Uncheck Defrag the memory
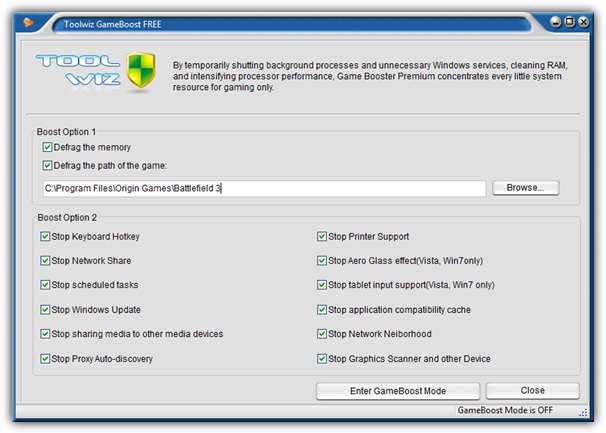This screenshot has height=433, width=606. (47, 147)
